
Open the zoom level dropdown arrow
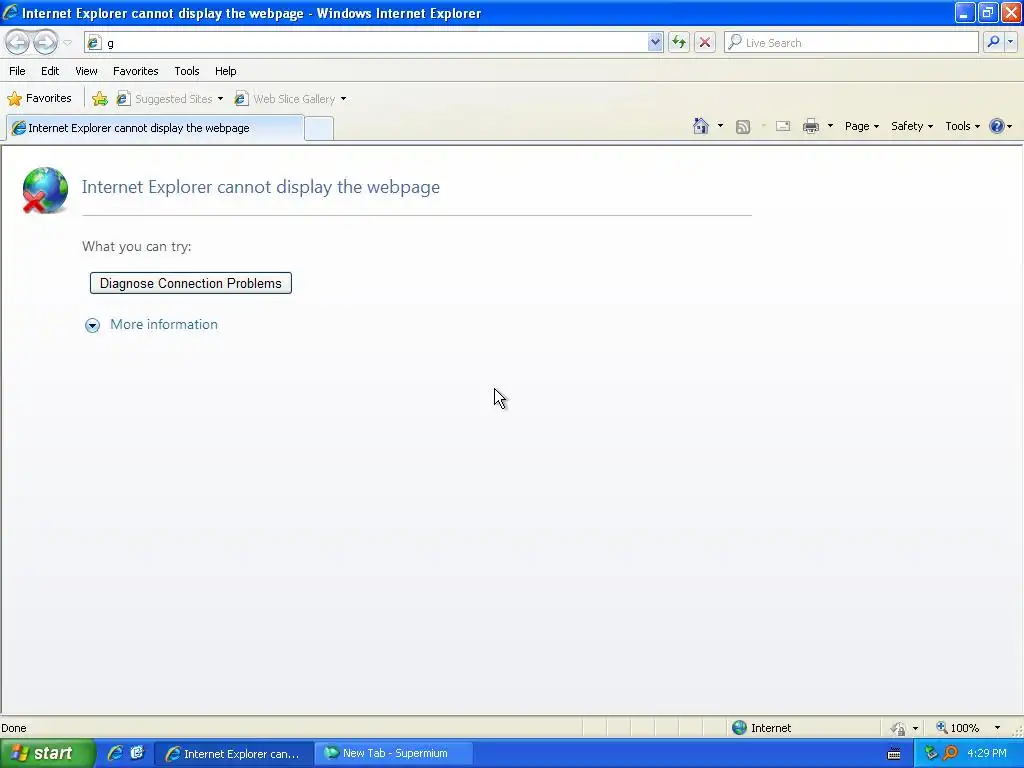point(997,728)
